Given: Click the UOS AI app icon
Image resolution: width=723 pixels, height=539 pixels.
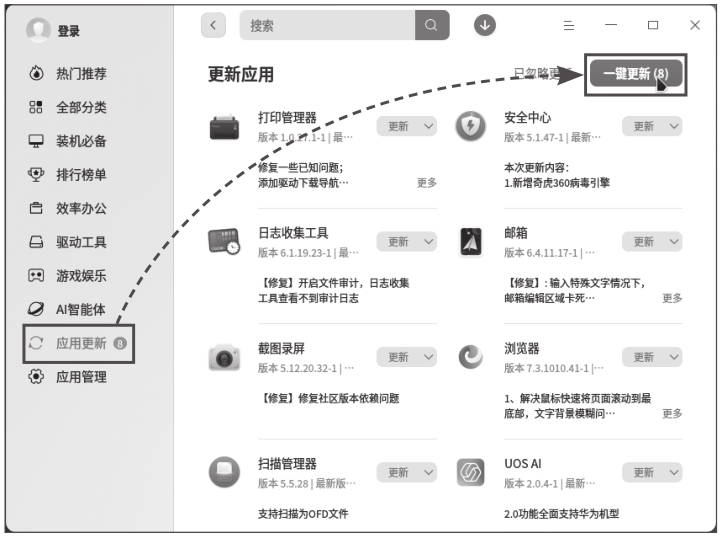Looking at the screenshot, I should (470, 472).
